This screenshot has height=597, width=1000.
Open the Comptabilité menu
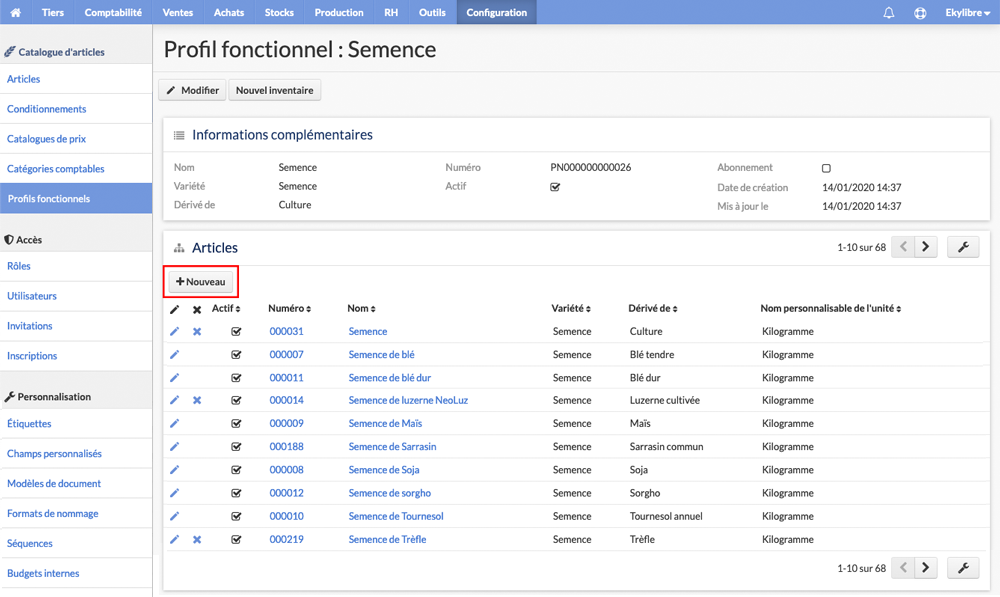[x=113, y=12]
